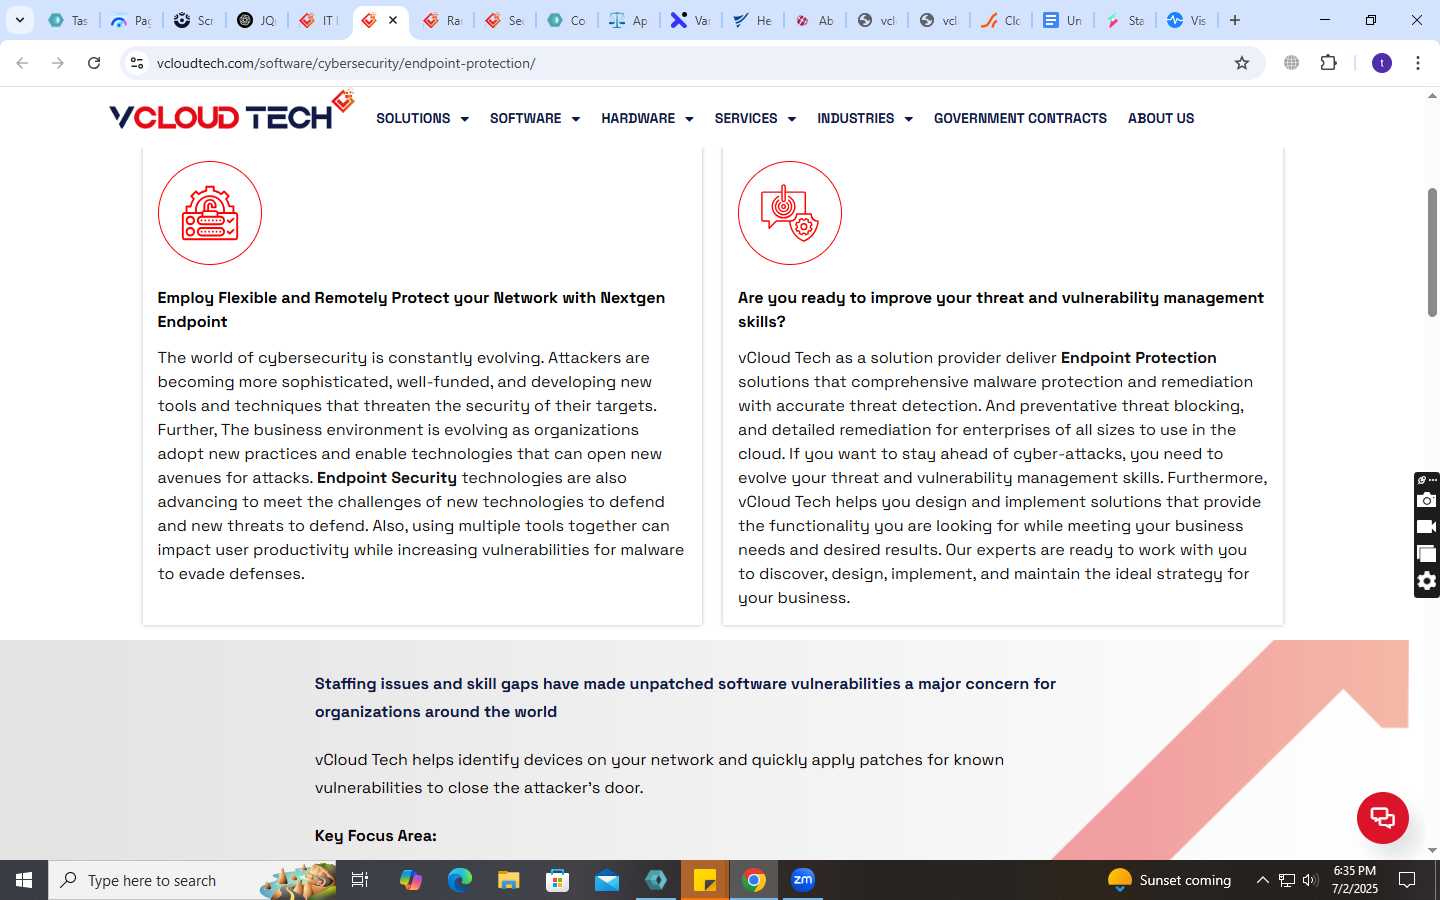
Task: Open the Solutions dropdown menu
Action: point(422,118)
